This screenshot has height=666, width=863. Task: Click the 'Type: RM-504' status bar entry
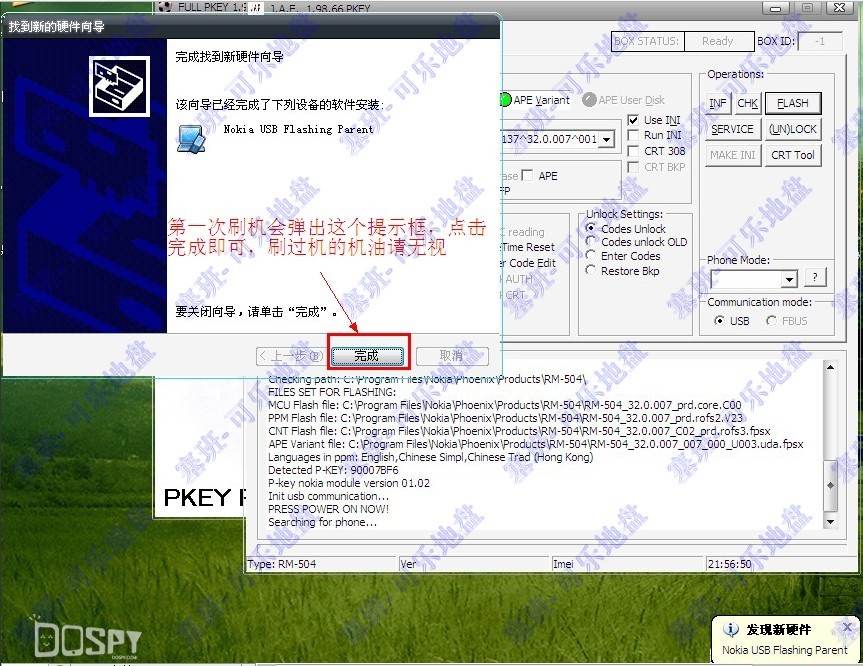point(282,564)
